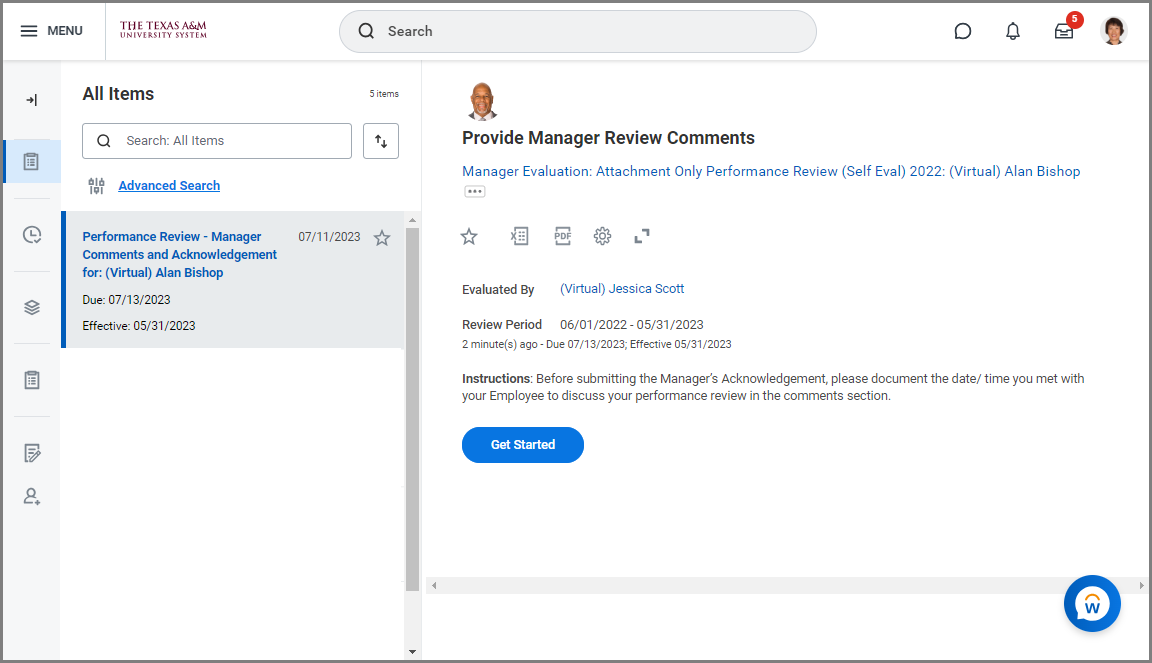Screen dimensions: 1152x663
Task: Select the Archive clock tab in sidebar
Action: tap(32, 235)
